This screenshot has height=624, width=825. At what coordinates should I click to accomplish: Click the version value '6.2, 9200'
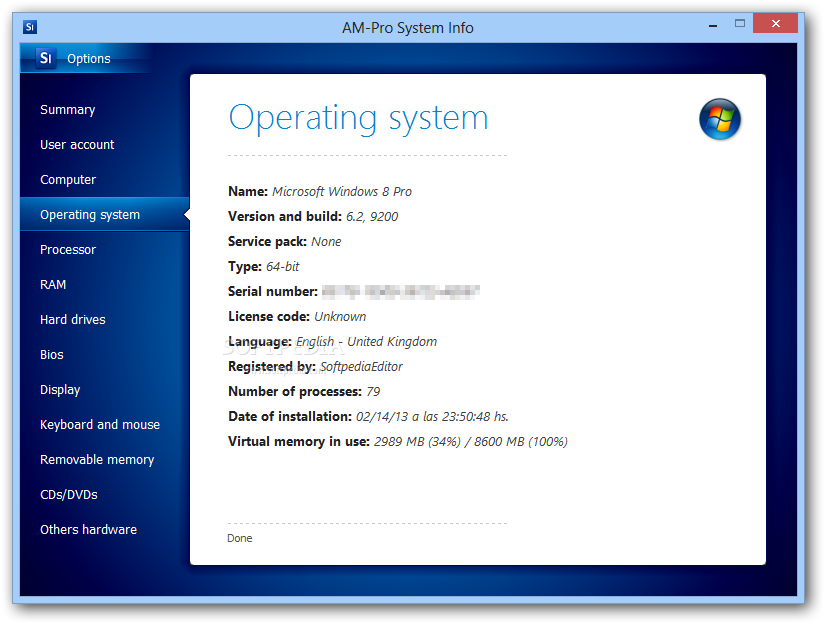coord(372,217)
